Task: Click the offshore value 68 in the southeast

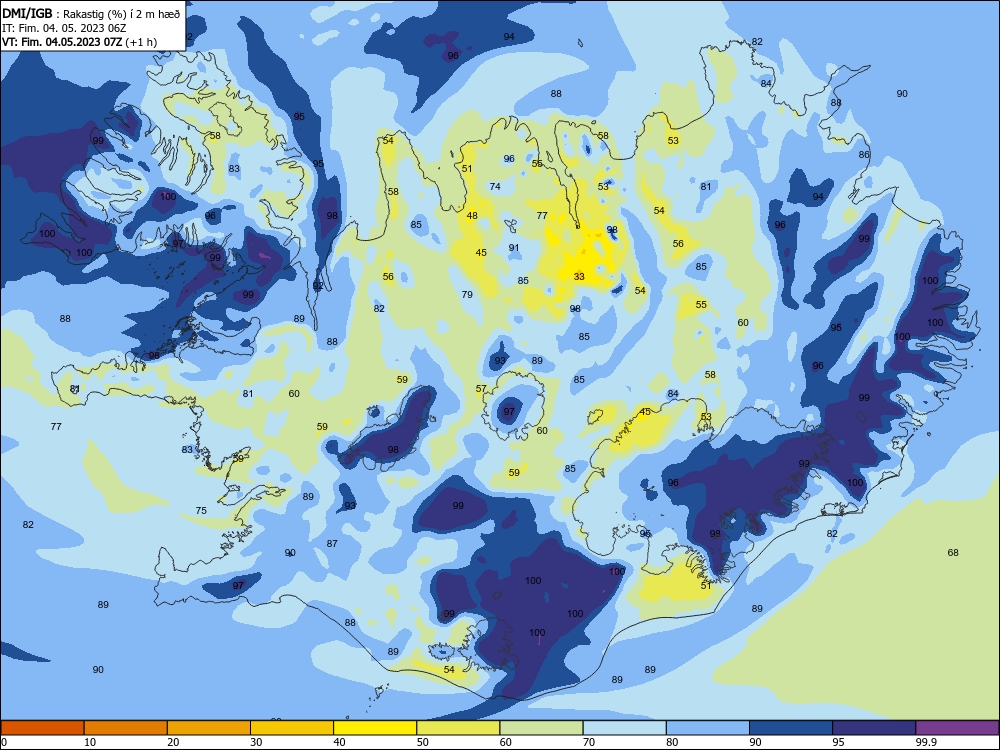Action: (x=953, y=552)
